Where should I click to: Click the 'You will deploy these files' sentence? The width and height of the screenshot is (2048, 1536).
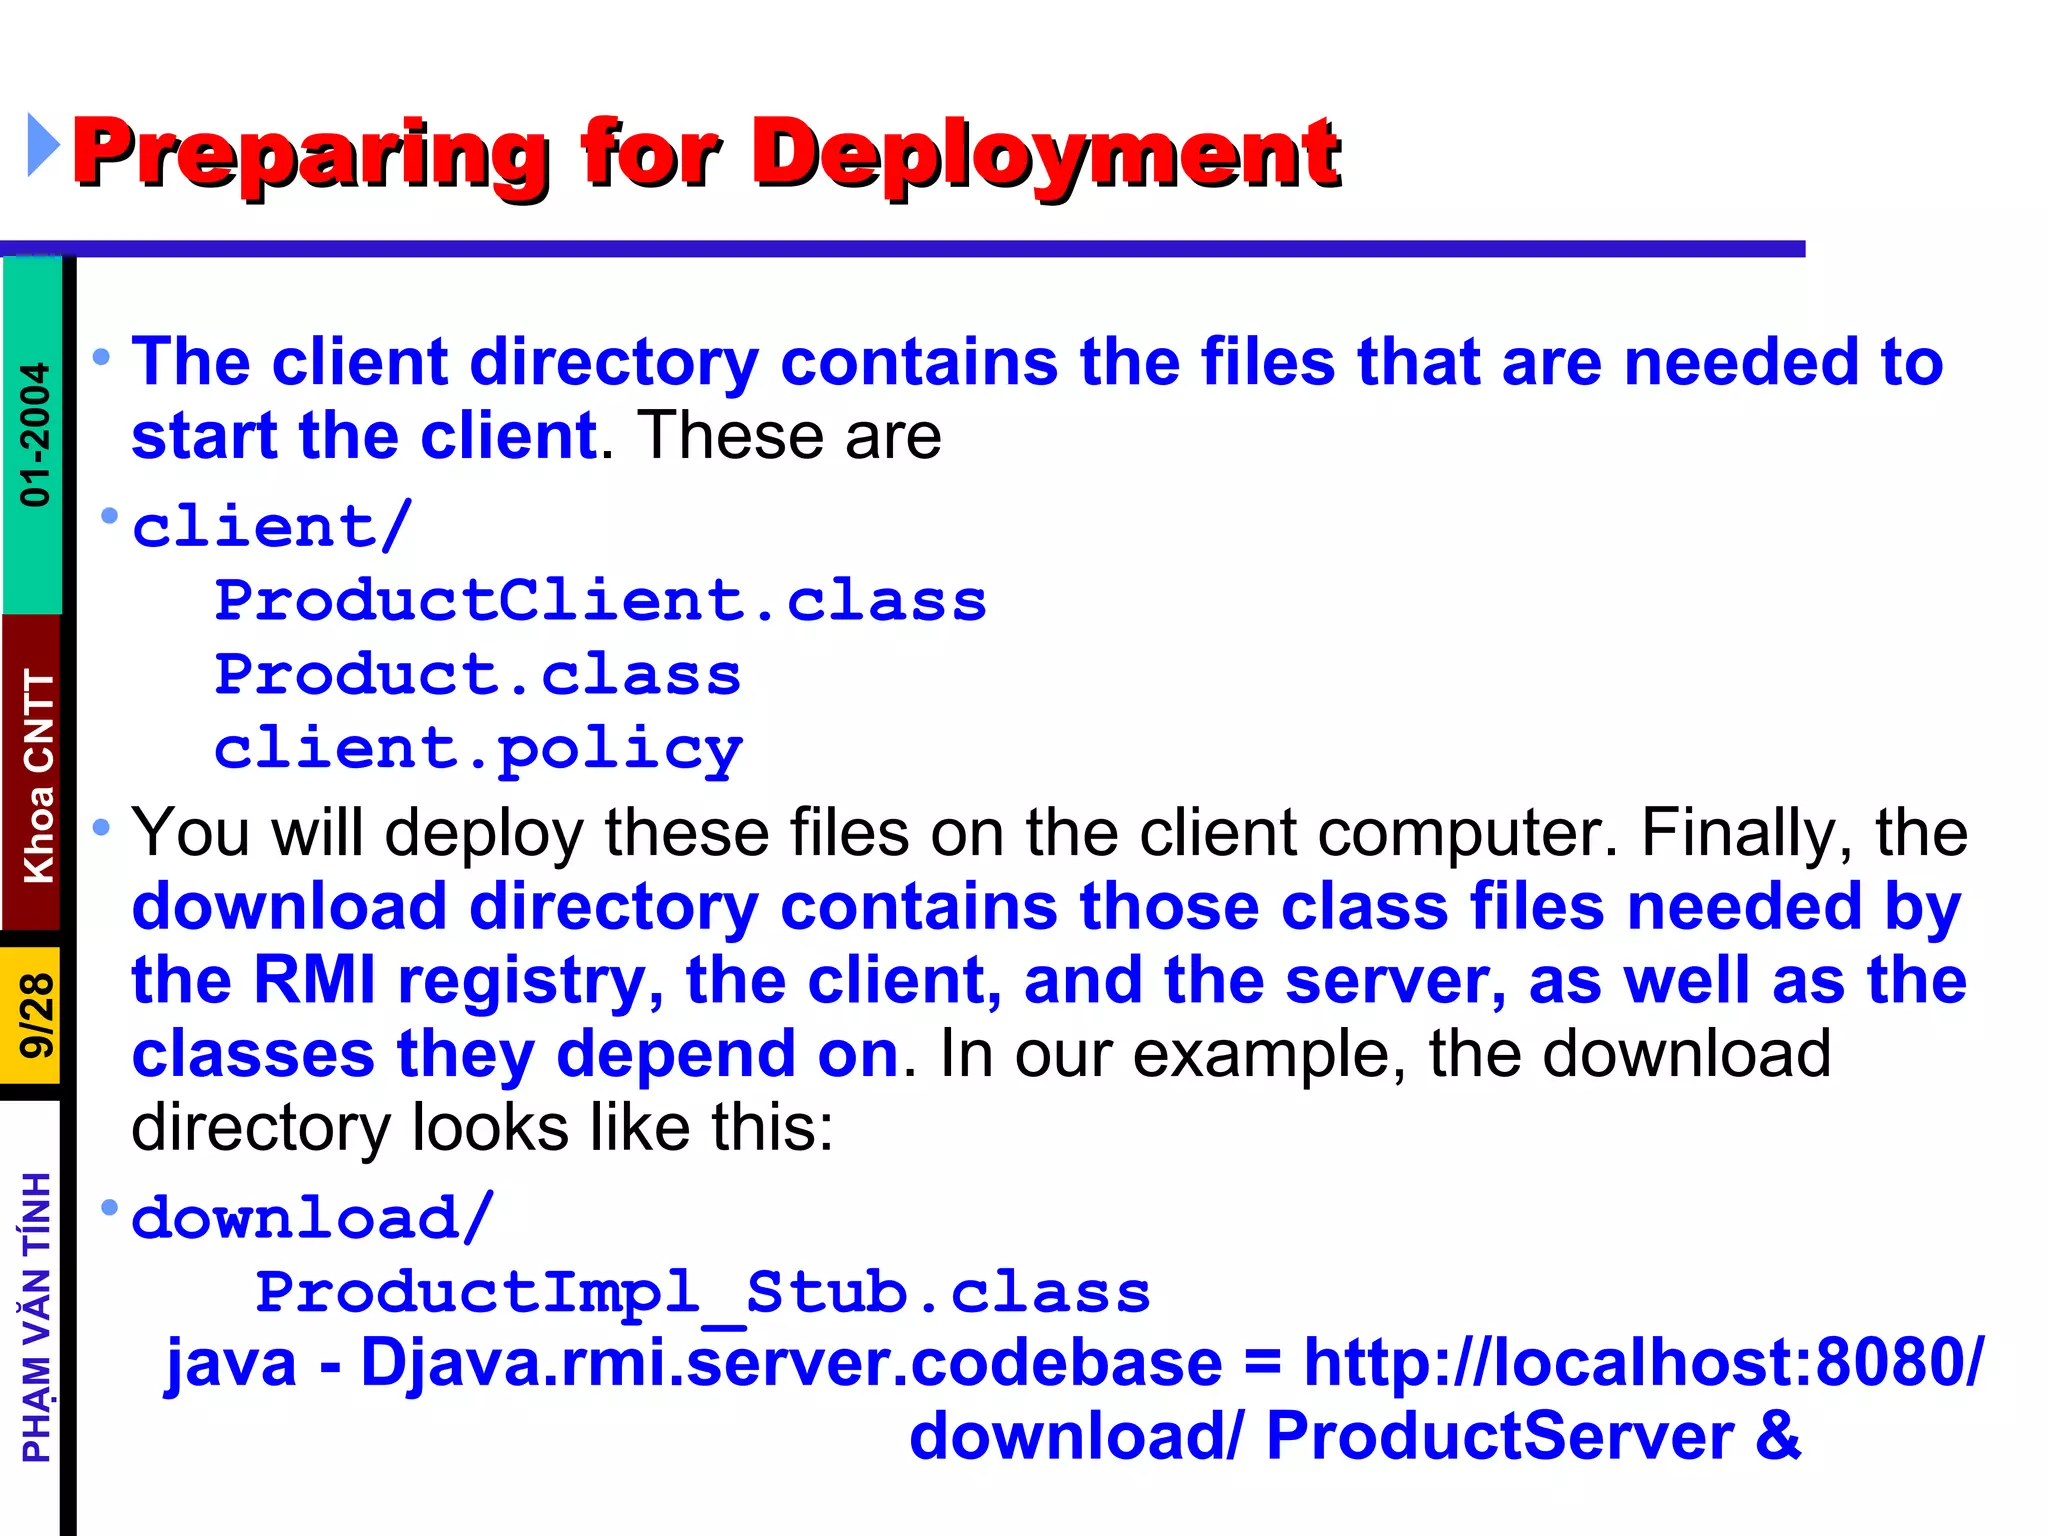872,833
